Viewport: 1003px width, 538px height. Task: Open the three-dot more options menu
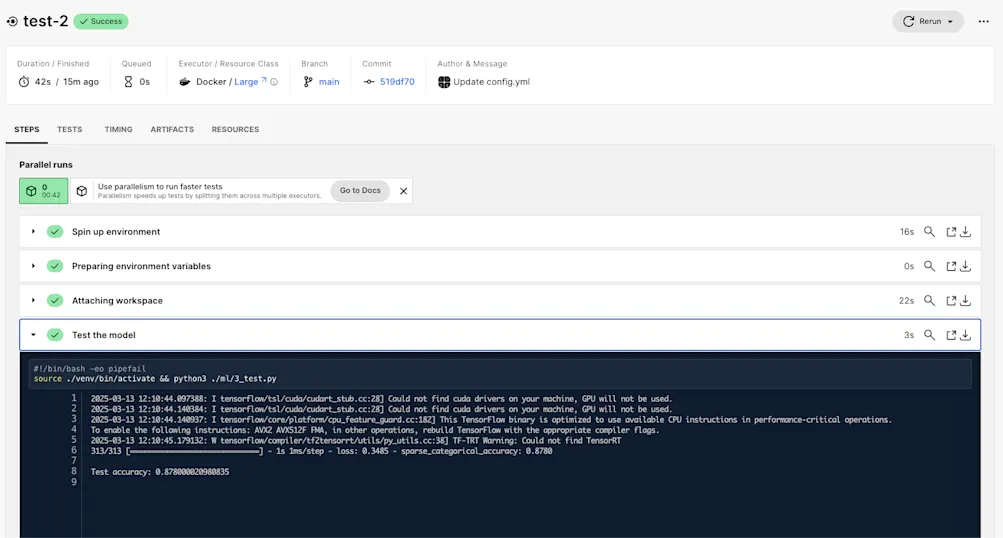[984, 21]
